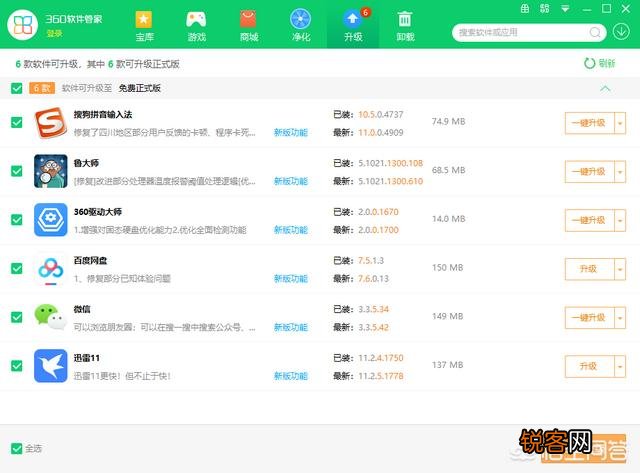640x473 pixels.
Task: Click 一键升级 for 微信
Action: (x=589, y=318)
